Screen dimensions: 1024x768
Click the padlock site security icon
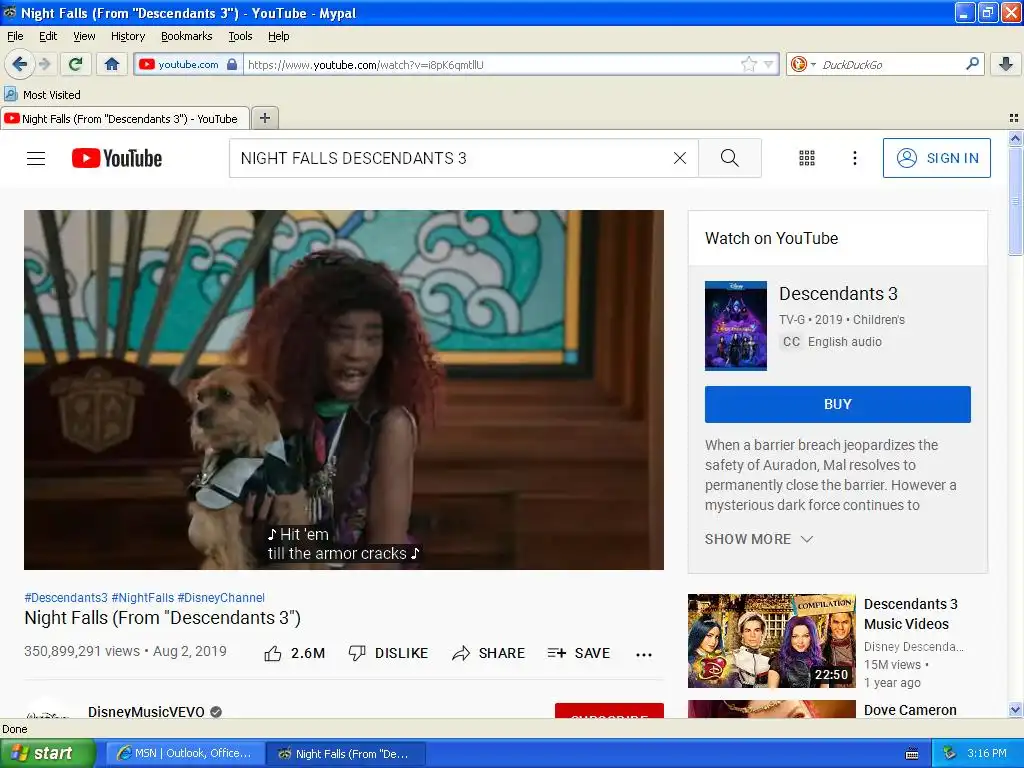(232, 64)
